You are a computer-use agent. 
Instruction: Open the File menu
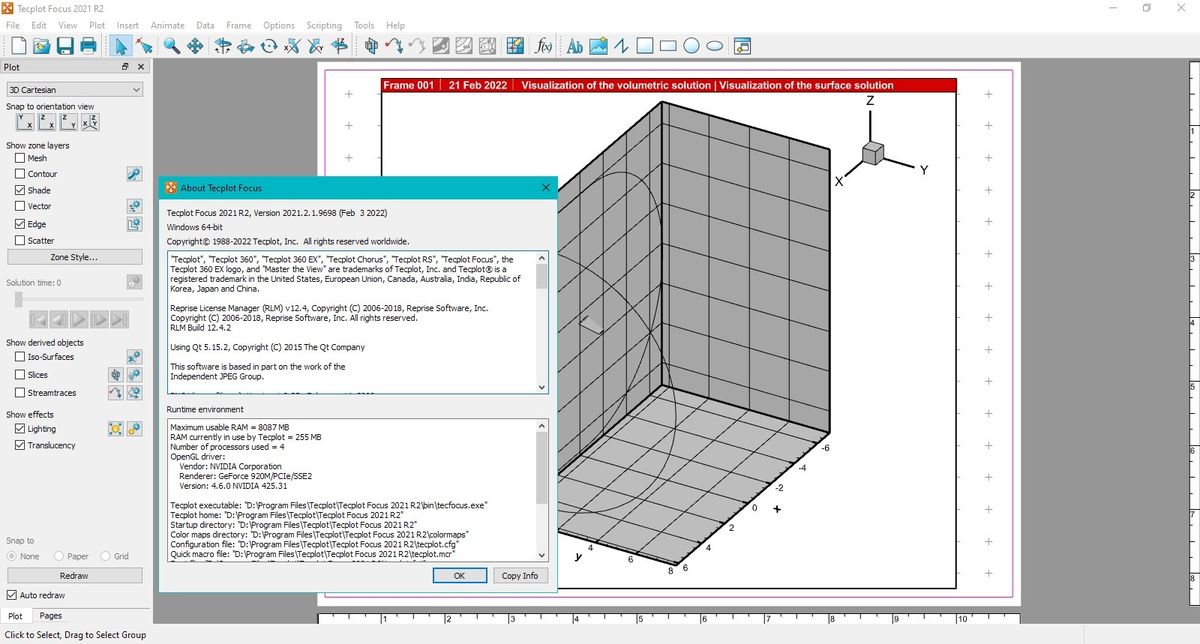(x=13, y=25)
